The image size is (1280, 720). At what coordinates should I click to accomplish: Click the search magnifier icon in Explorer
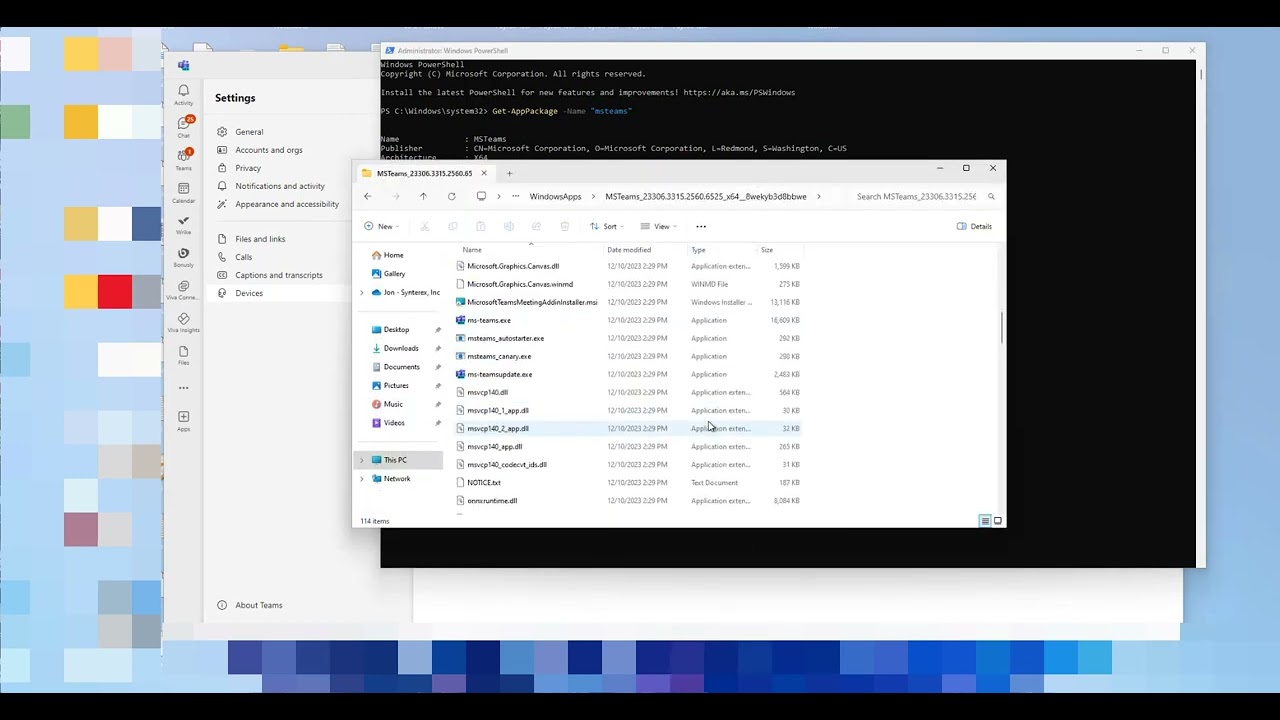[x=991, y=196]
